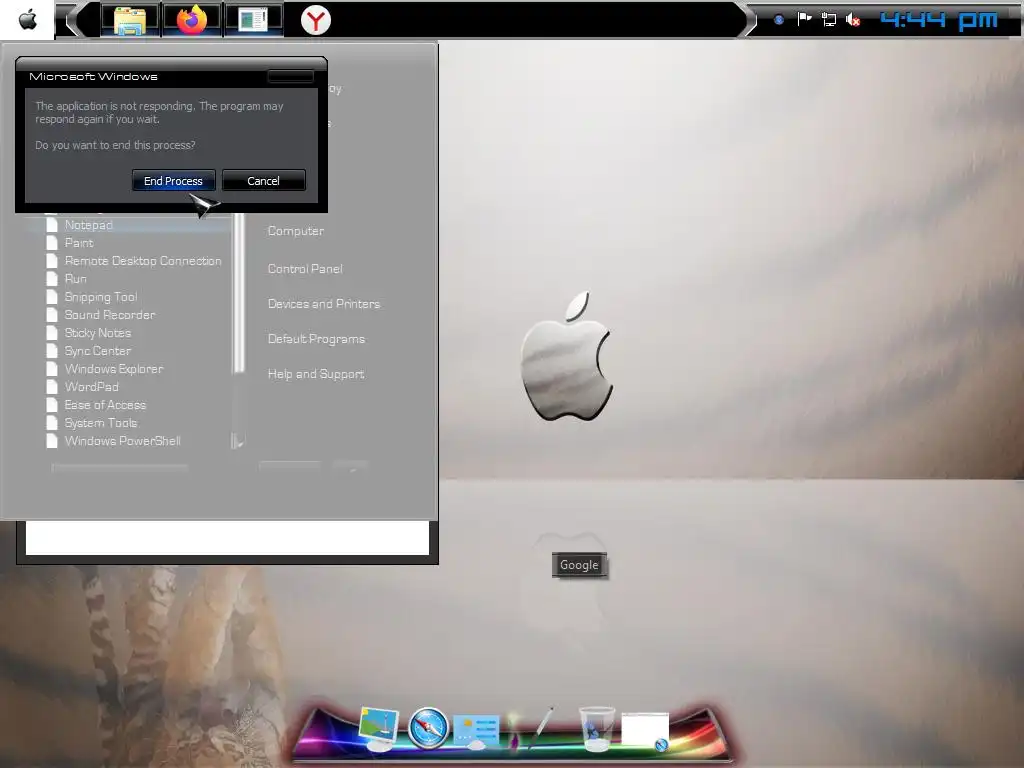Close the Microsoft Windows dialog
The width and height of the screenshot is (1024, 768).
pyautogui.click(x=291, y=76)
